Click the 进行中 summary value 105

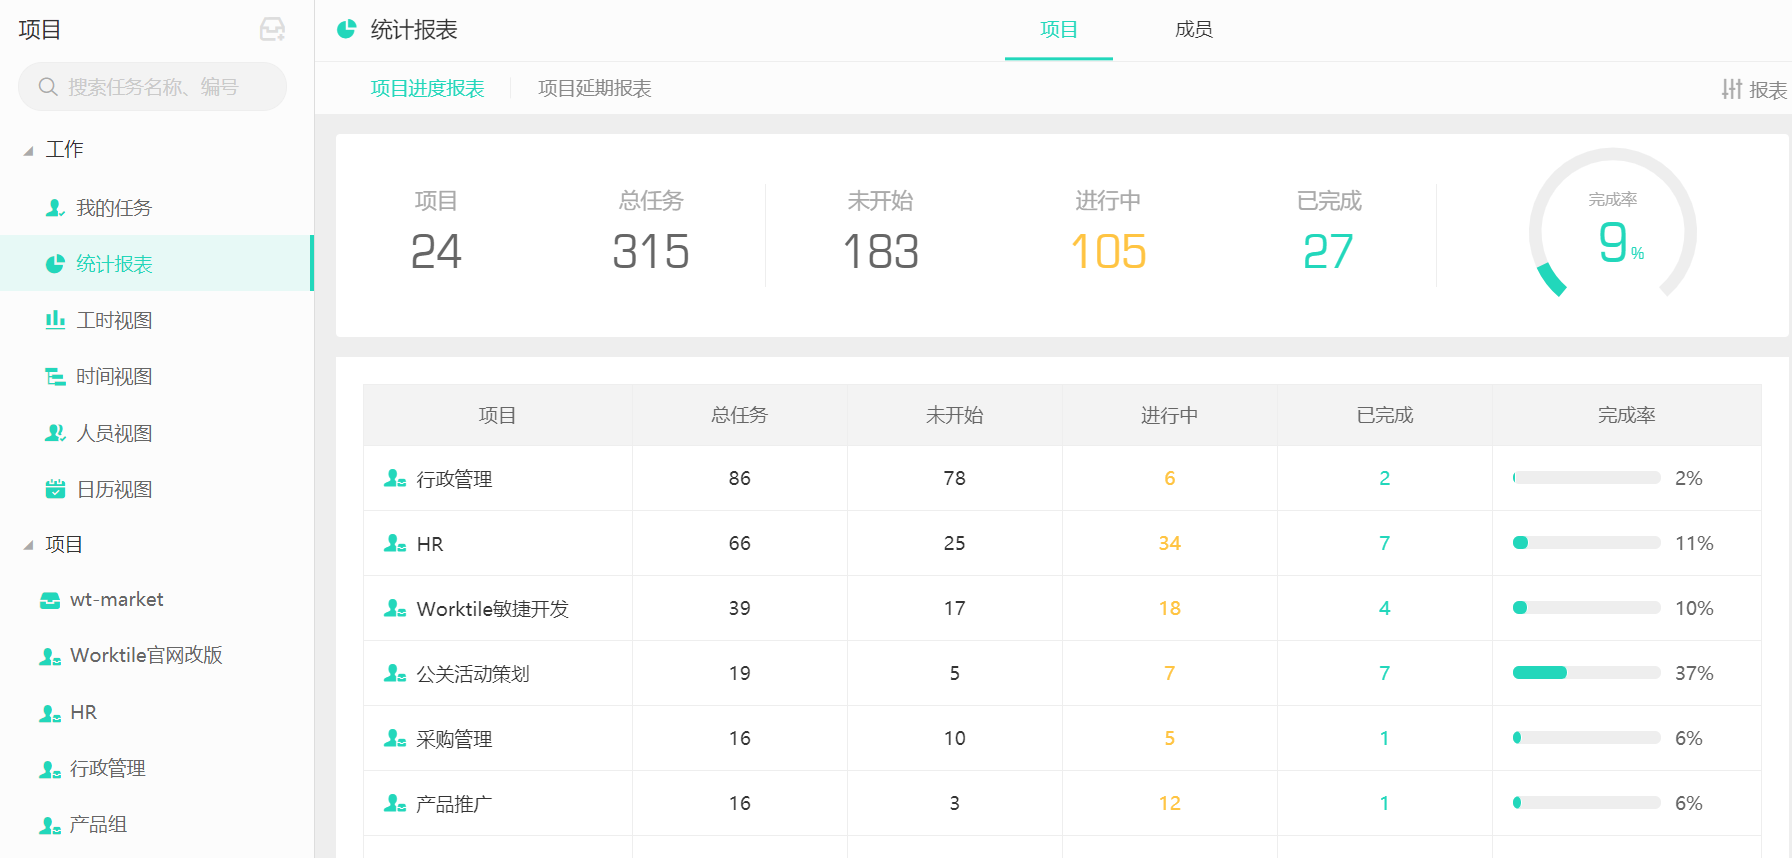[x=1108, y=251]
